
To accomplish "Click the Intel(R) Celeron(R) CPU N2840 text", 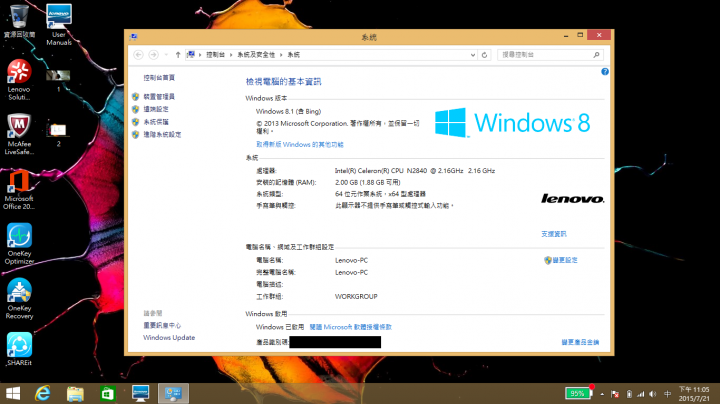I will tap(415, 170).
